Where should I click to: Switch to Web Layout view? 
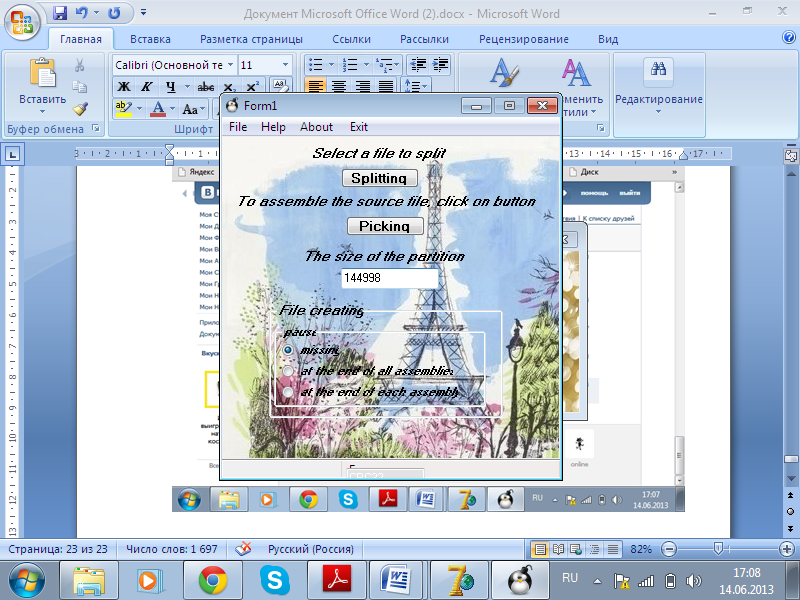(x=577, y=549)
